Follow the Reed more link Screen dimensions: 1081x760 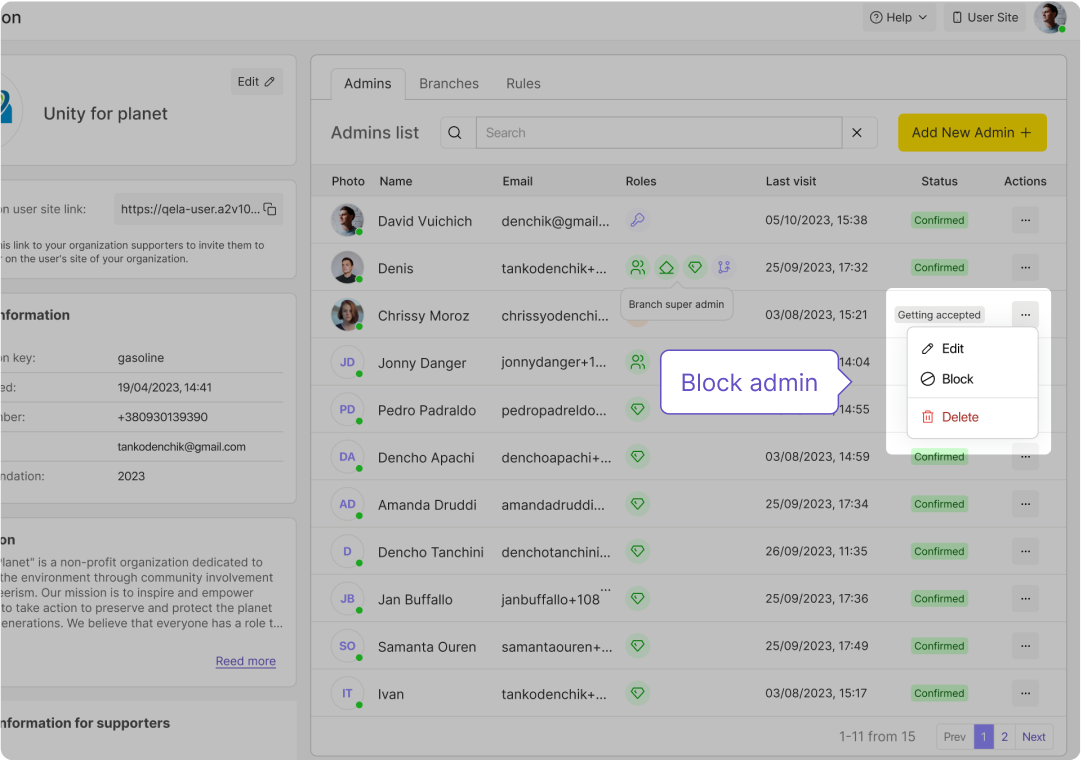pos(245,661)
